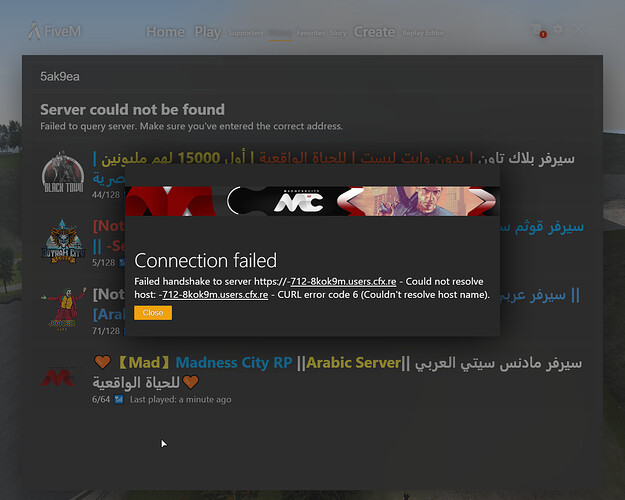Click the blue flag icon beside 6/64
Viewport: 625px width, 500px height.
(119, 399)
